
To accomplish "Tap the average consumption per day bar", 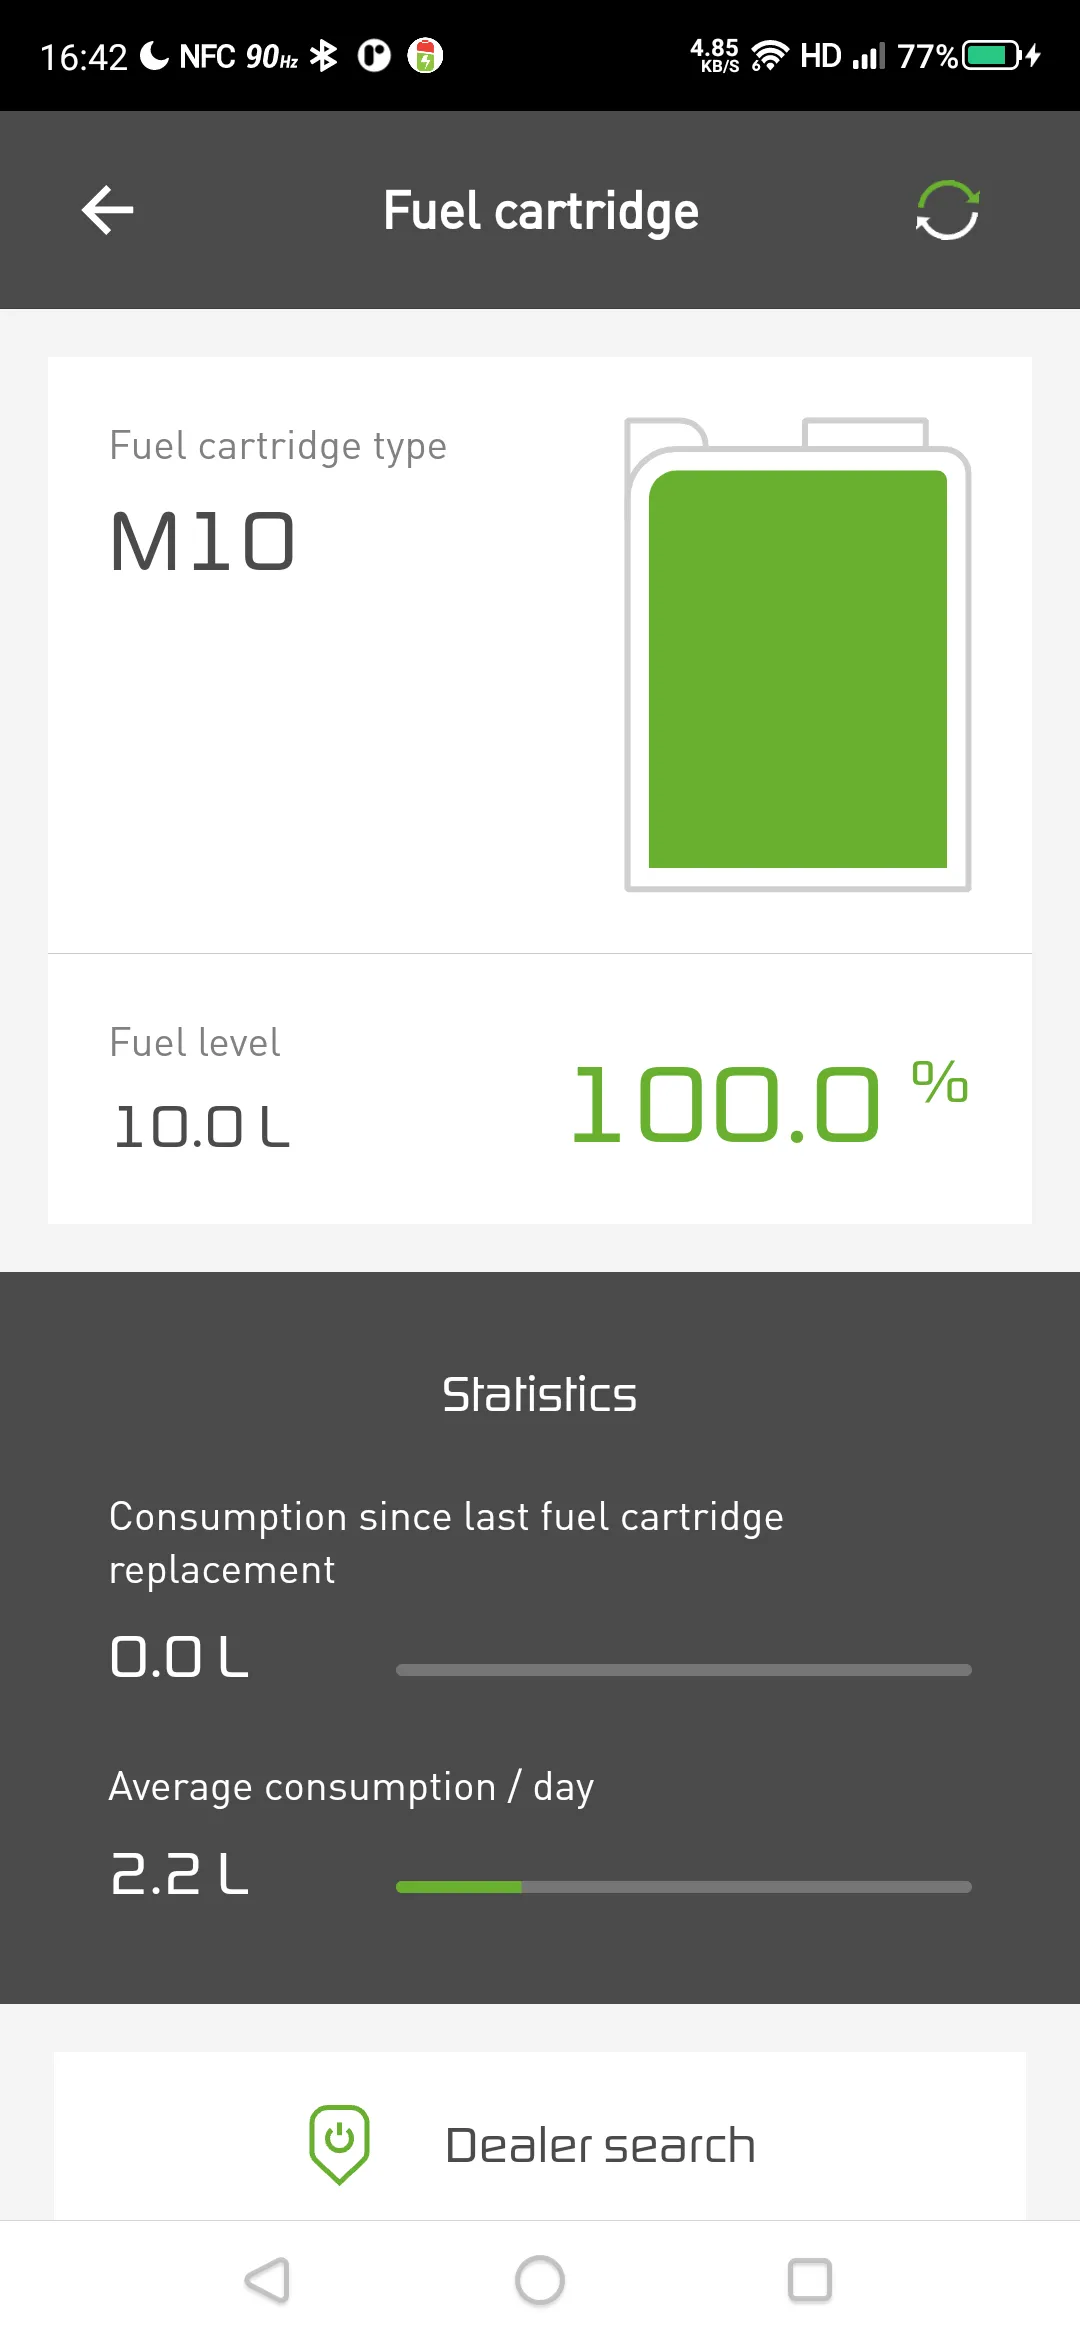I will [683, 1887].
